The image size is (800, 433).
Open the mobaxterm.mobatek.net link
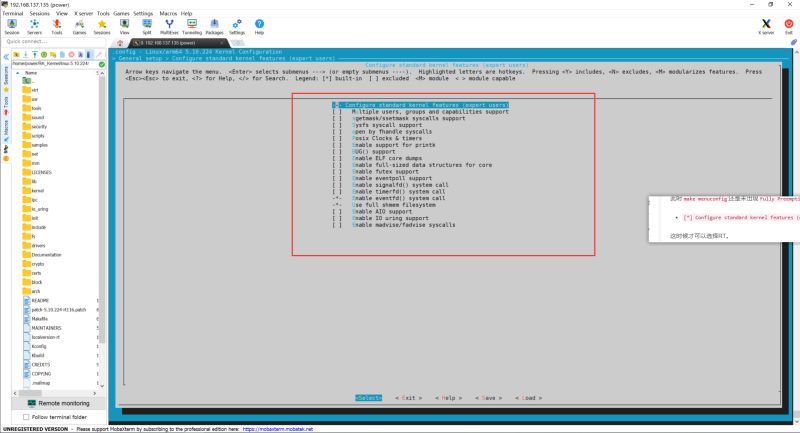coord(278,429)
